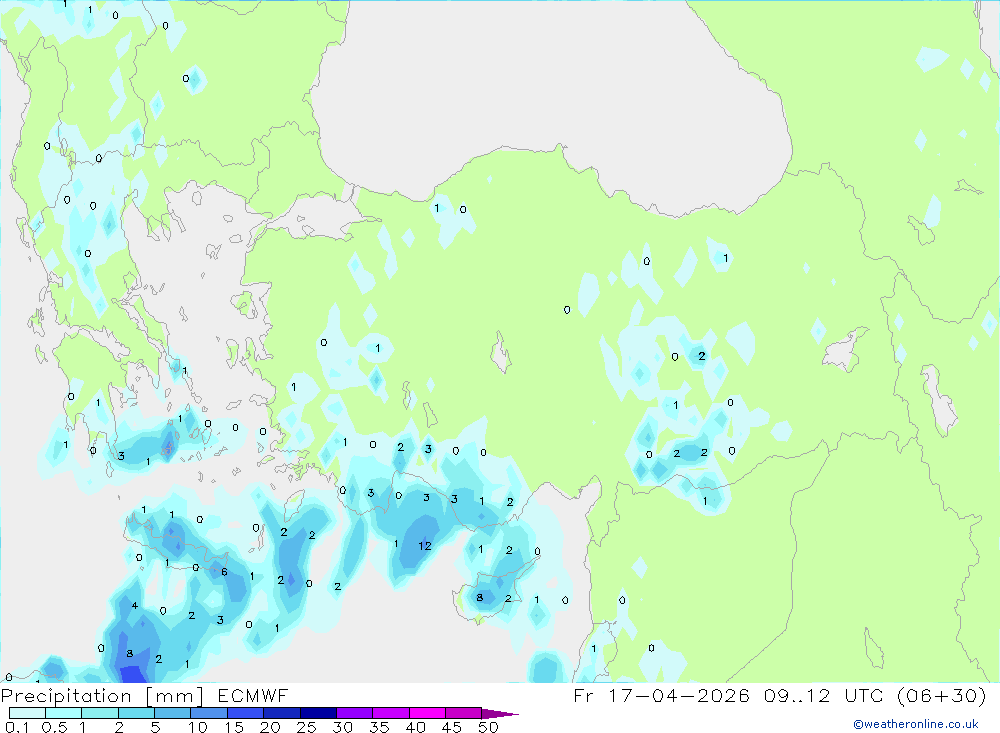Screen dimensions: 1000x733
Task: Pick the 15–20 mm legend swatch
Action: tap(246, 713)
